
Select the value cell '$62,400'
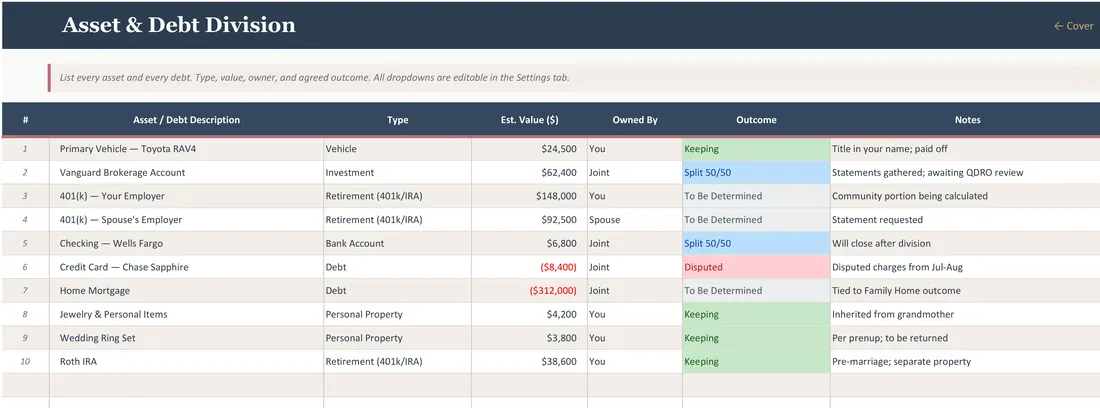[530, 172]
